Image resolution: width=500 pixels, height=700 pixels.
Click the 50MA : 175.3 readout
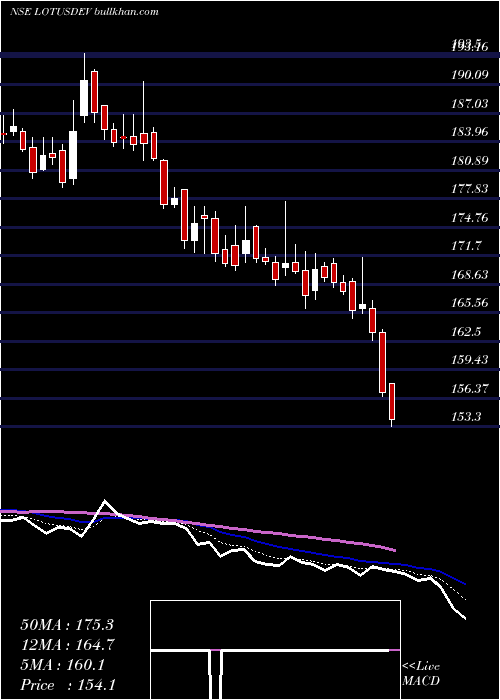point(67,625)
